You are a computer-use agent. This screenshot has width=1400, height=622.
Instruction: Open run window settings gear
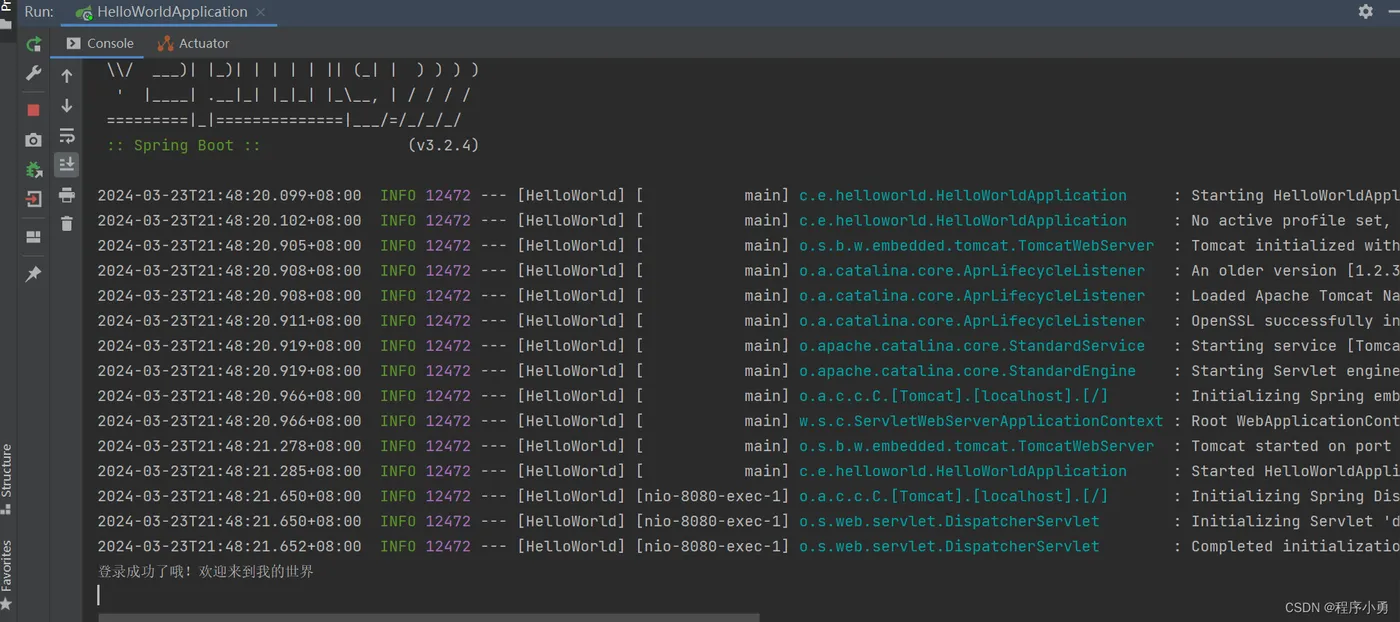click(1365, 11)
